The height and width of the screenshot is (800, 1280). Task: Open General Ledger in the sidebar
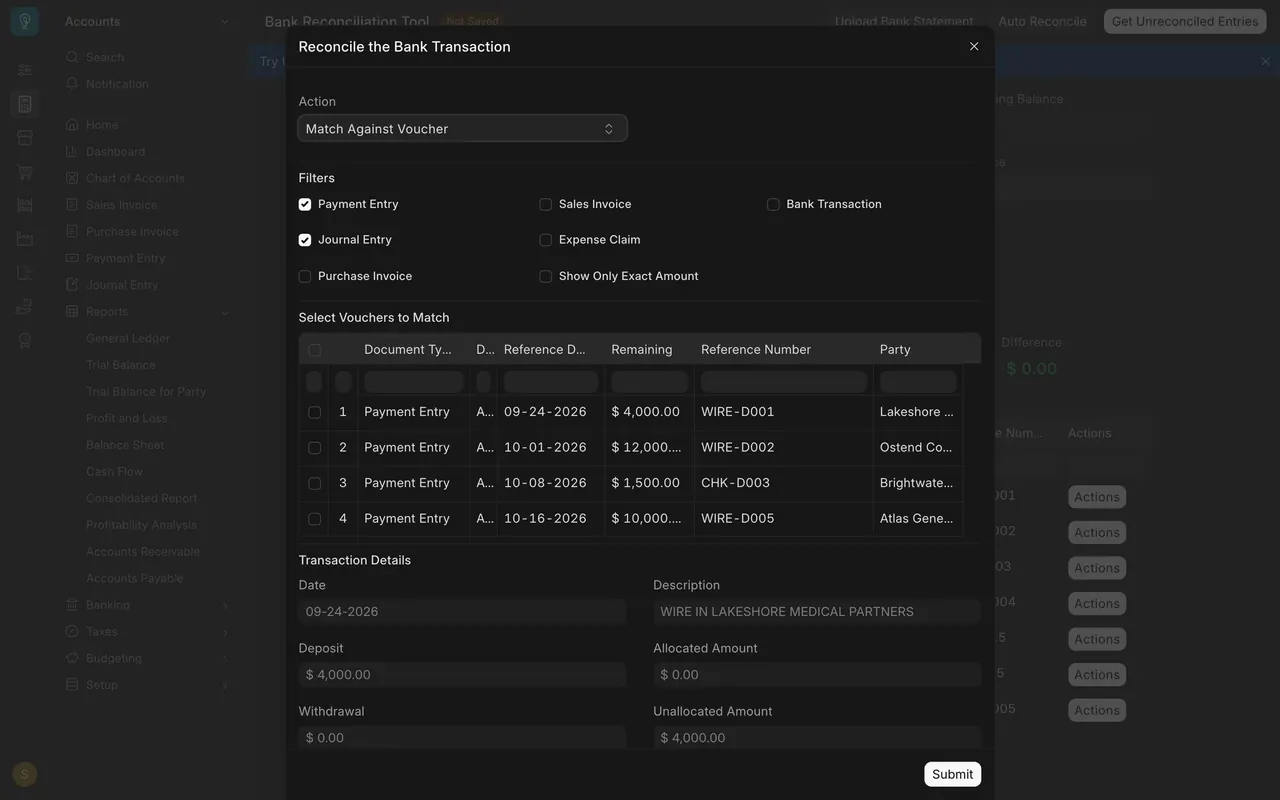(128, 338)
